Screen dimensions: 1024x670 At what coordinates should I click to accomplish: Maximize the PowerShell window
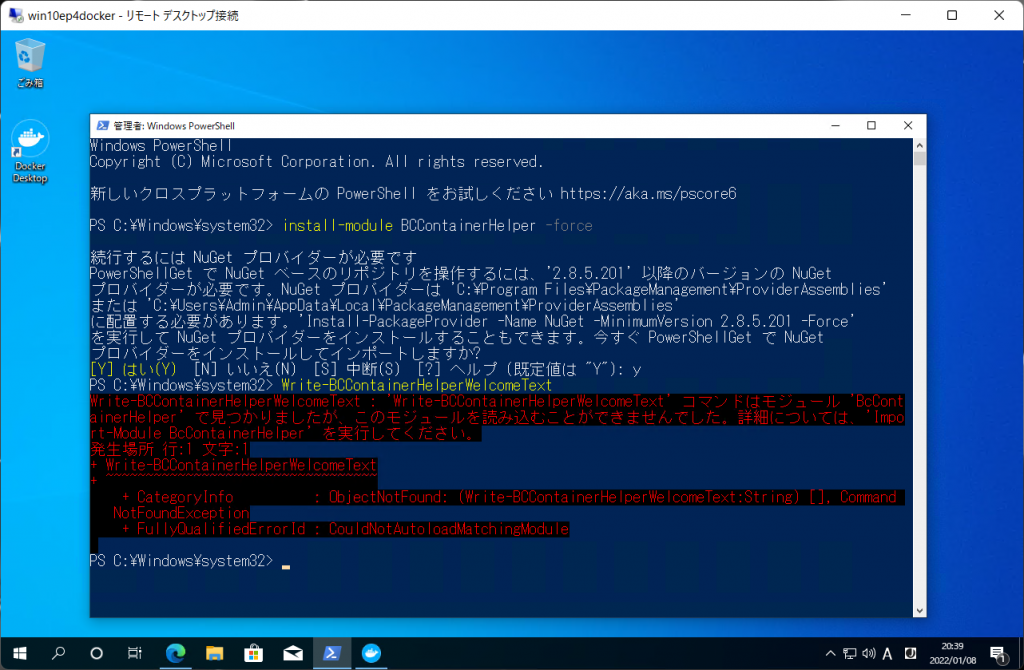pyautogui.click(x=871, y=125)
